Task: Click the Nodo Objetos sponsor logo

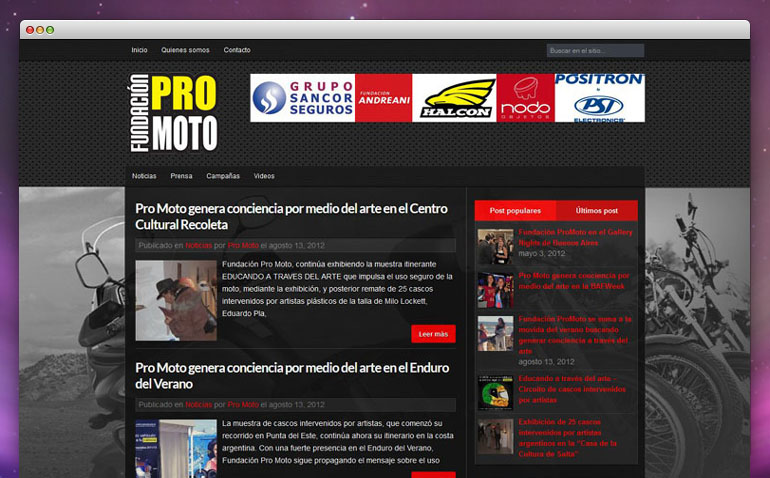Action: 525,98
